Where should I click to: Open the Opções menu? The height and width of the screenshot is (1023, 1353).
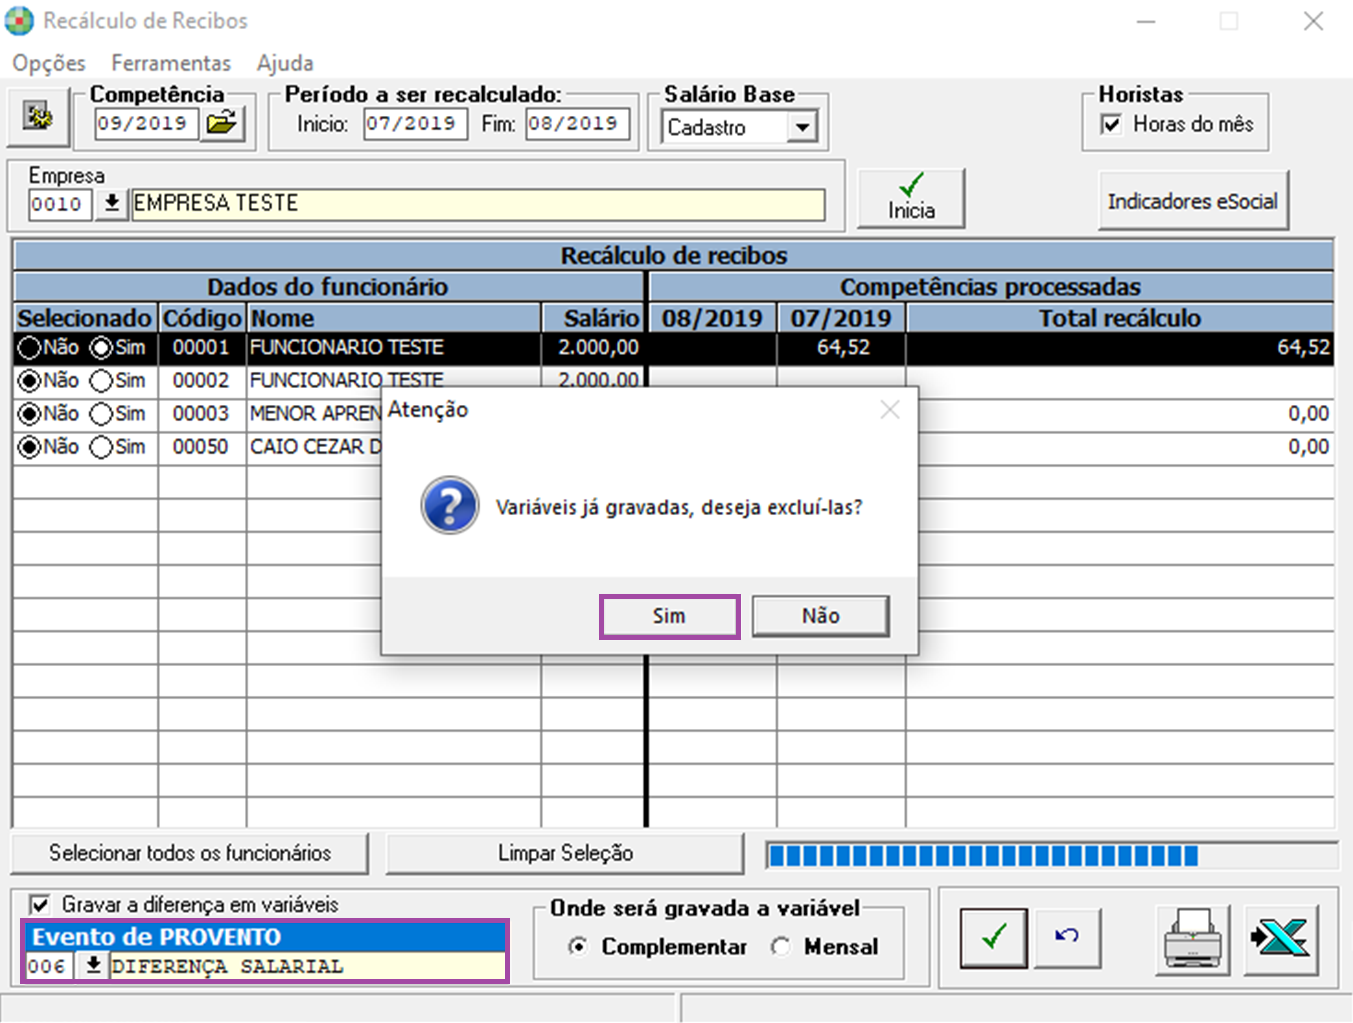[x=49, y=63]
